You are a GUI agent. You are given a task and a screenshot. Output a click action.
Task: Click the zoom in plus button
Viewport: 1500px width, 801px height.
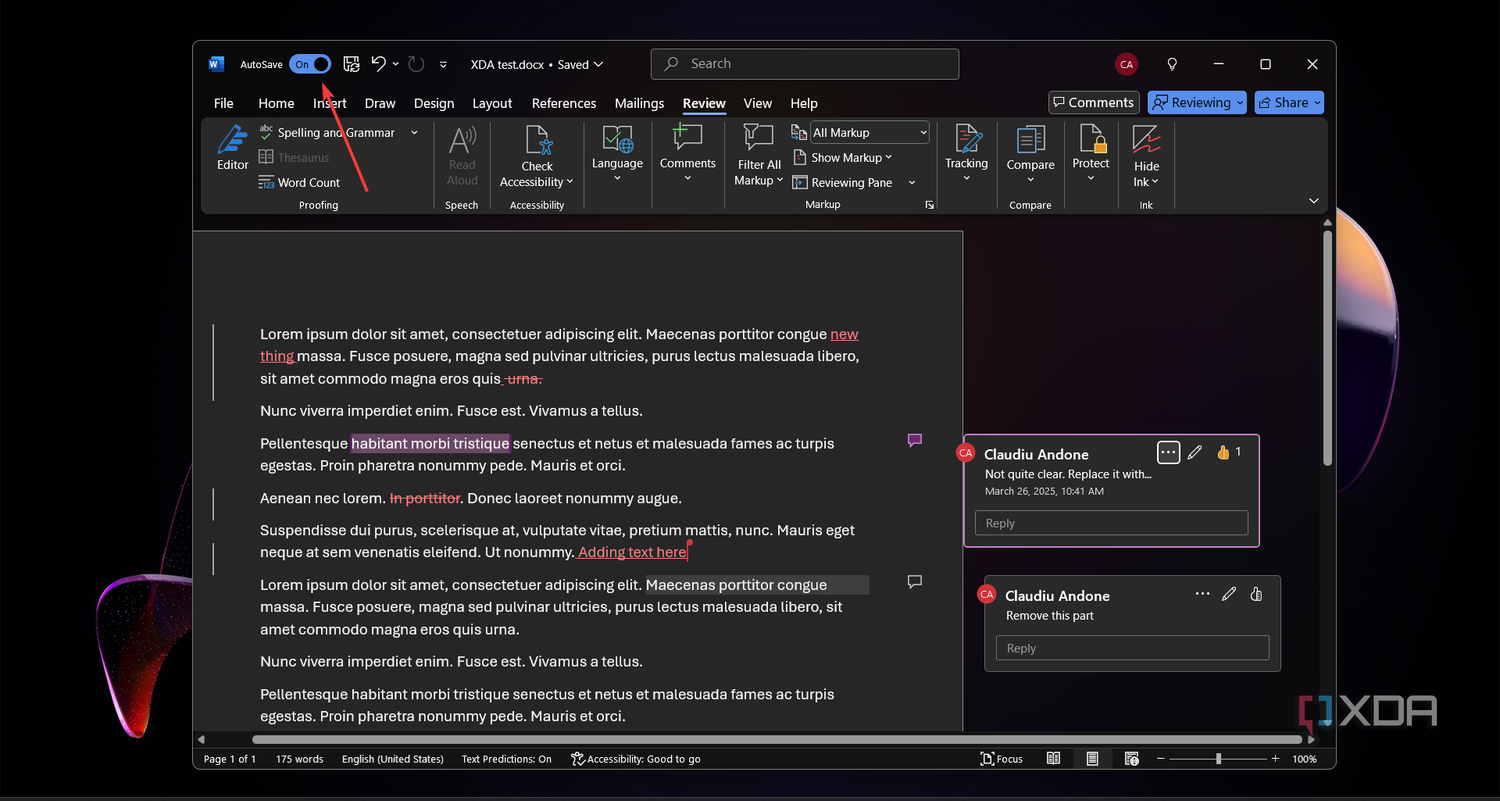click(x=1275, y=759)
